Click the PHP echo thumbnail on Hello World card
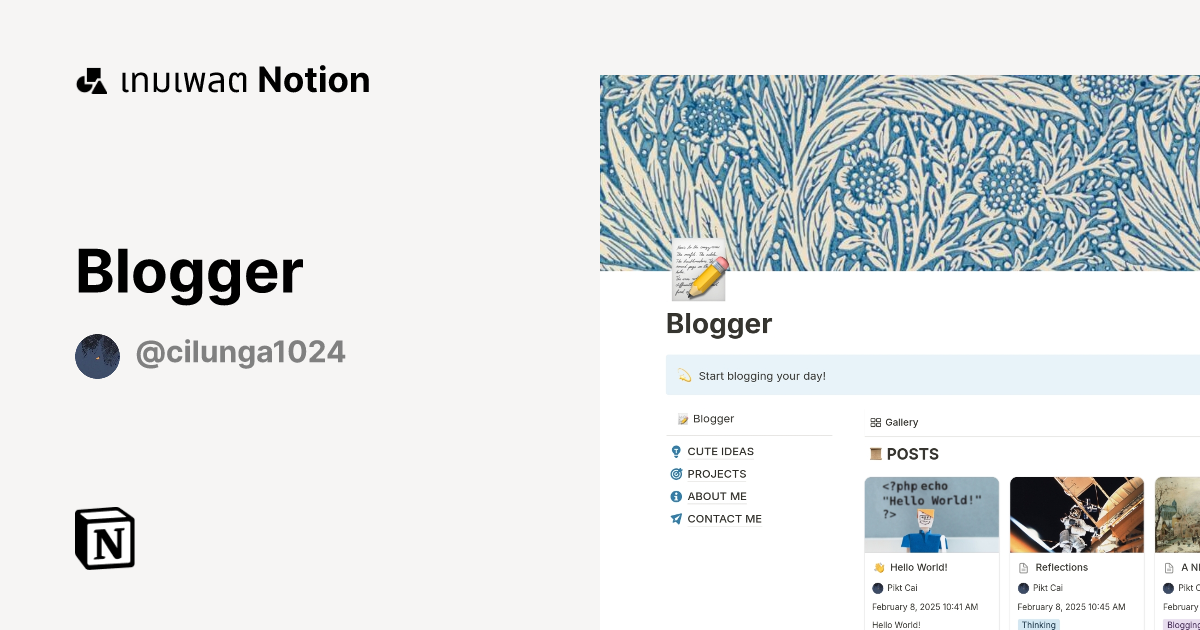The width and height of the screenshot is (1200, 630). [x=931, y=514]
